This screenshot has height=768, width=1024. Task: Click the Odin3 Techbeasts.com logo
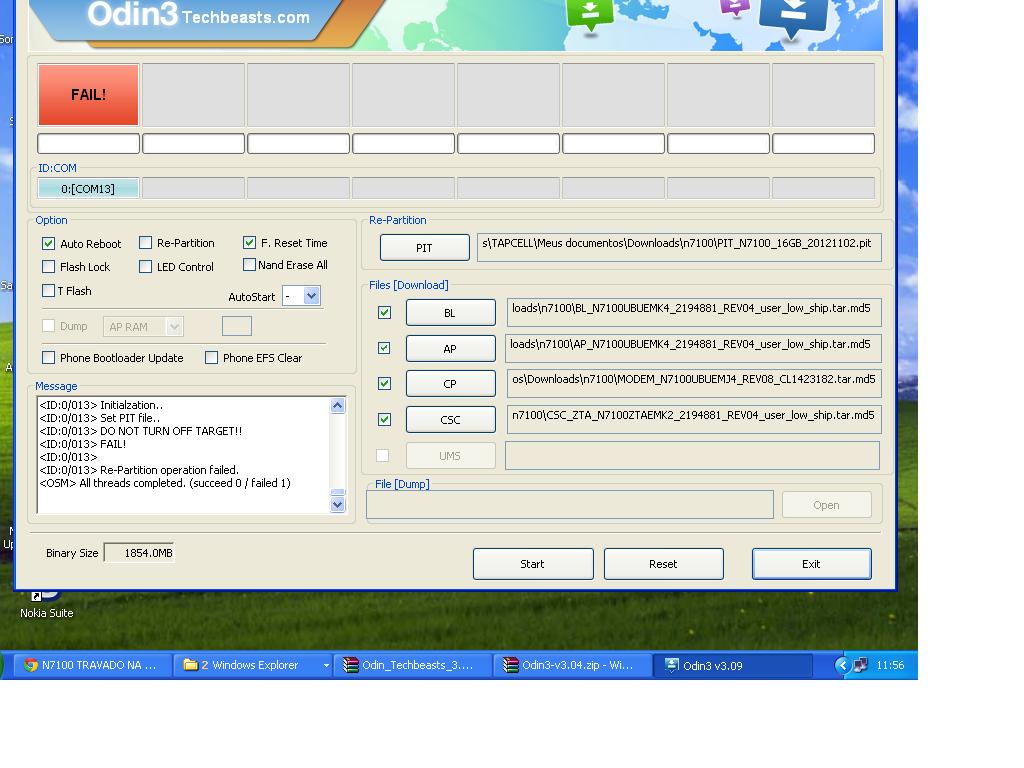pos(199,15)
